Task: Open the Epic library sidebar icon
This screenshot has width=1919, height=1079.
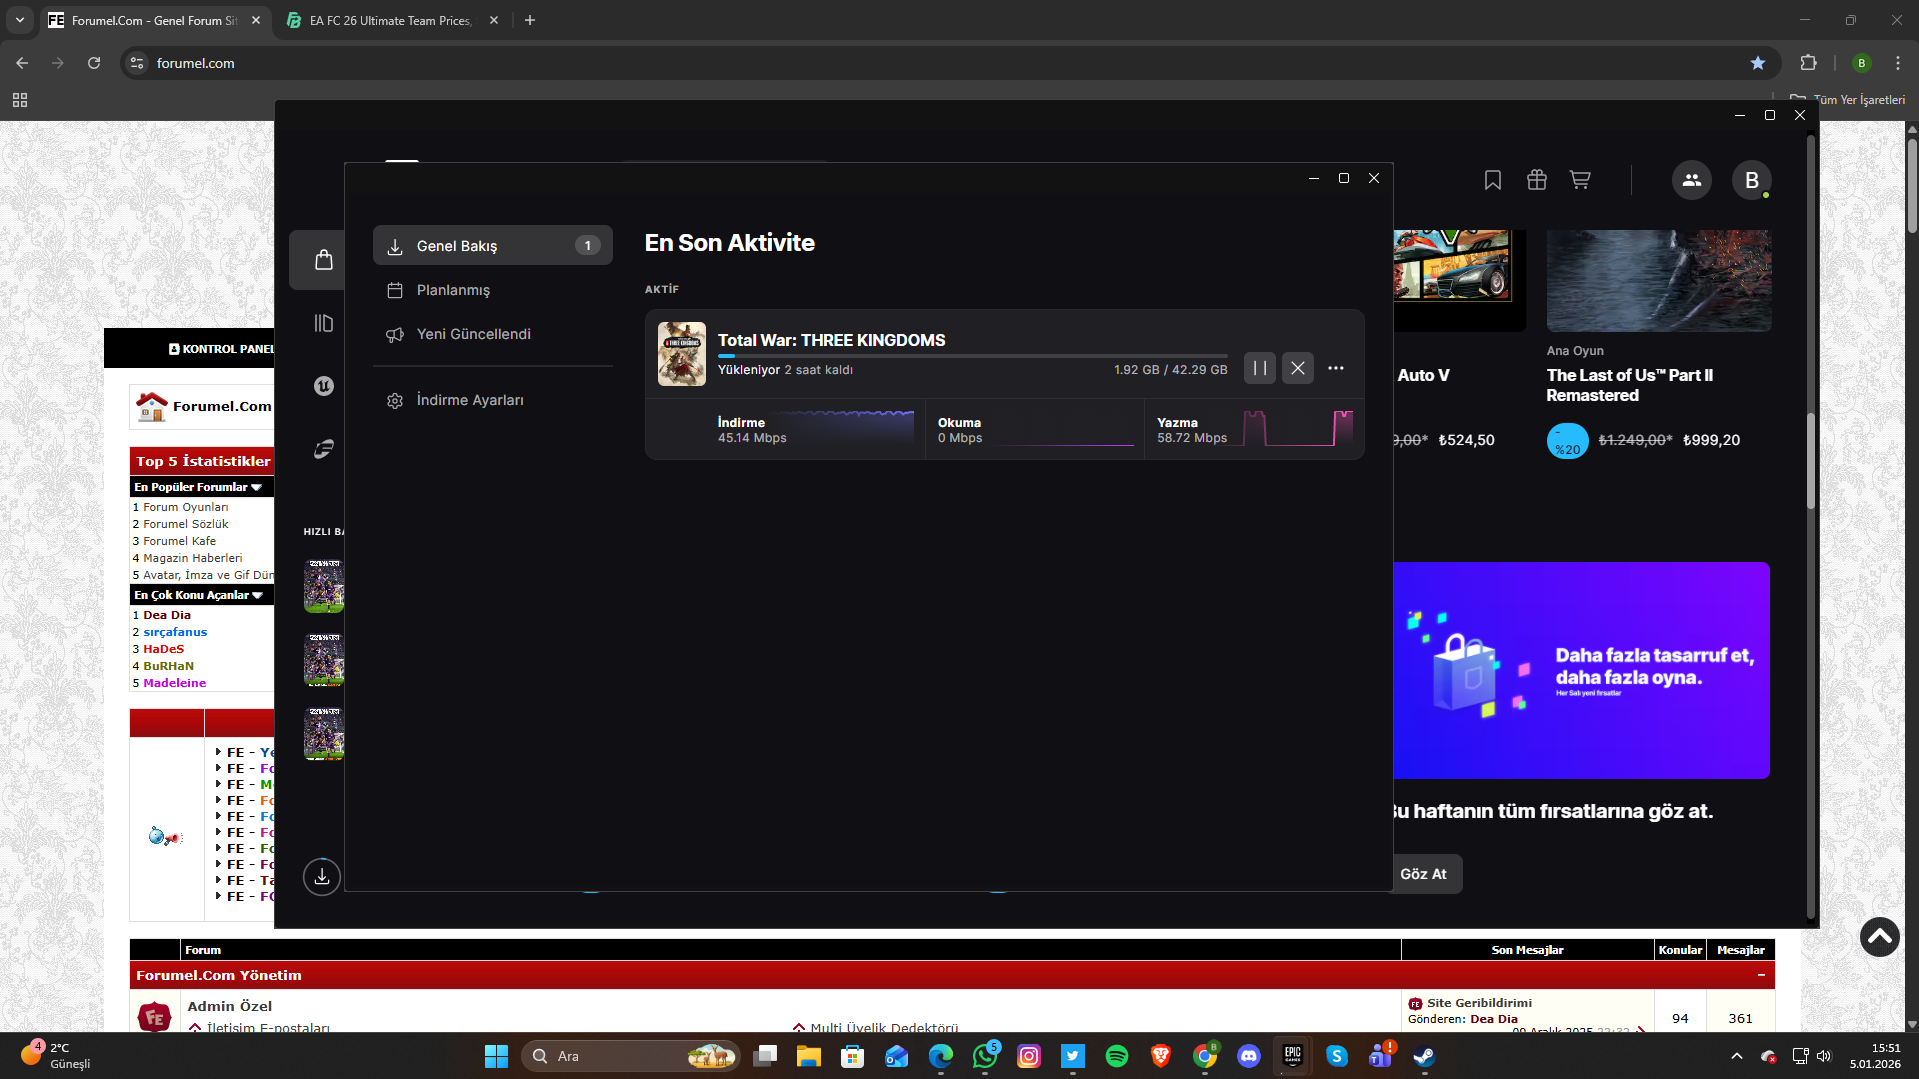Action: tap(323, 323)
